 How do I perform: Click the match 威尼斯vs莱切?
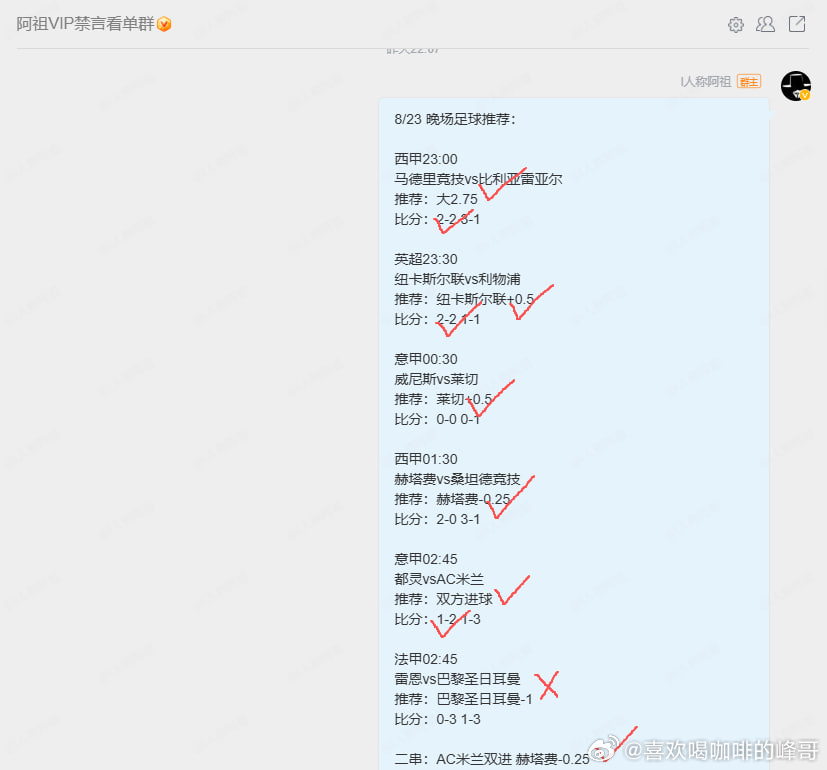pyautogui.click(x=436, y=379)
